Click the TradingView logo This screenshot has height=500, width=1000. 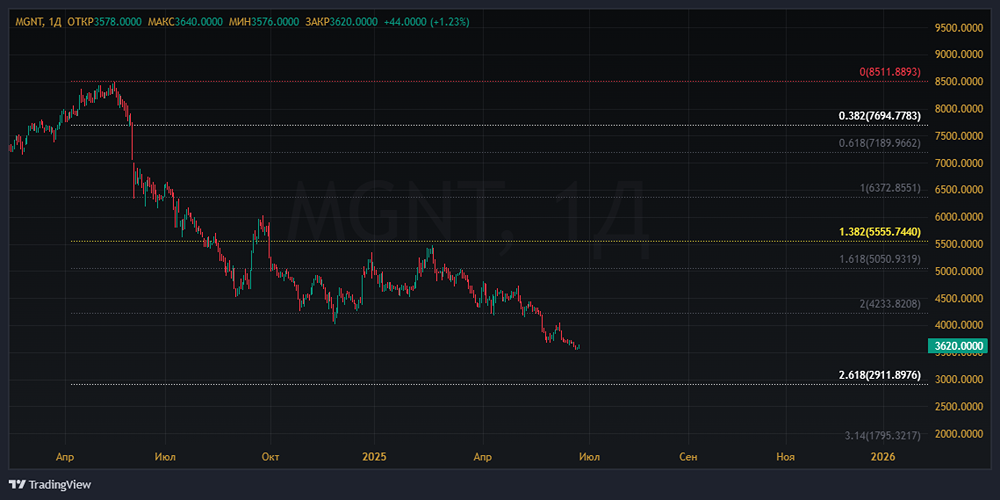[50, 485]
